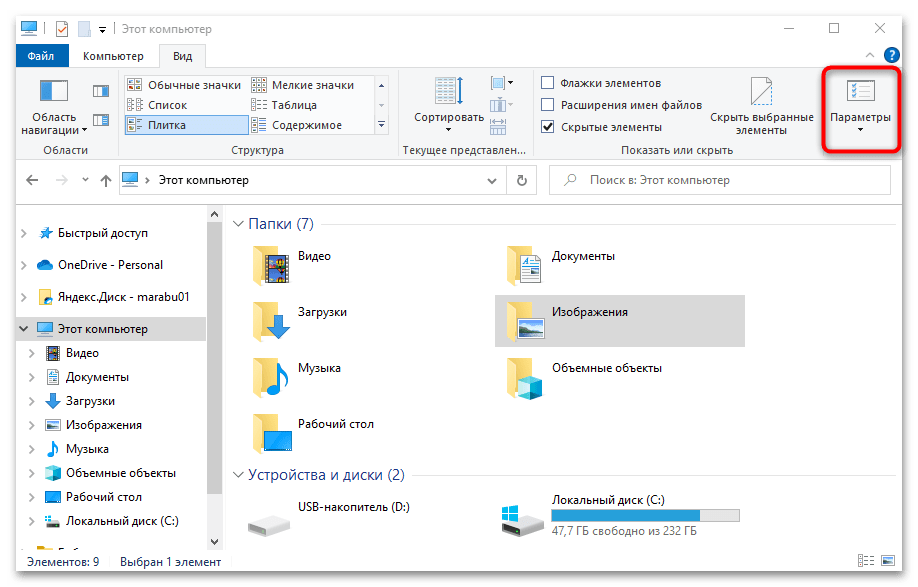Click Область навигации pane icon
This screenshot has height=587, width=918.
coord(53,92)
